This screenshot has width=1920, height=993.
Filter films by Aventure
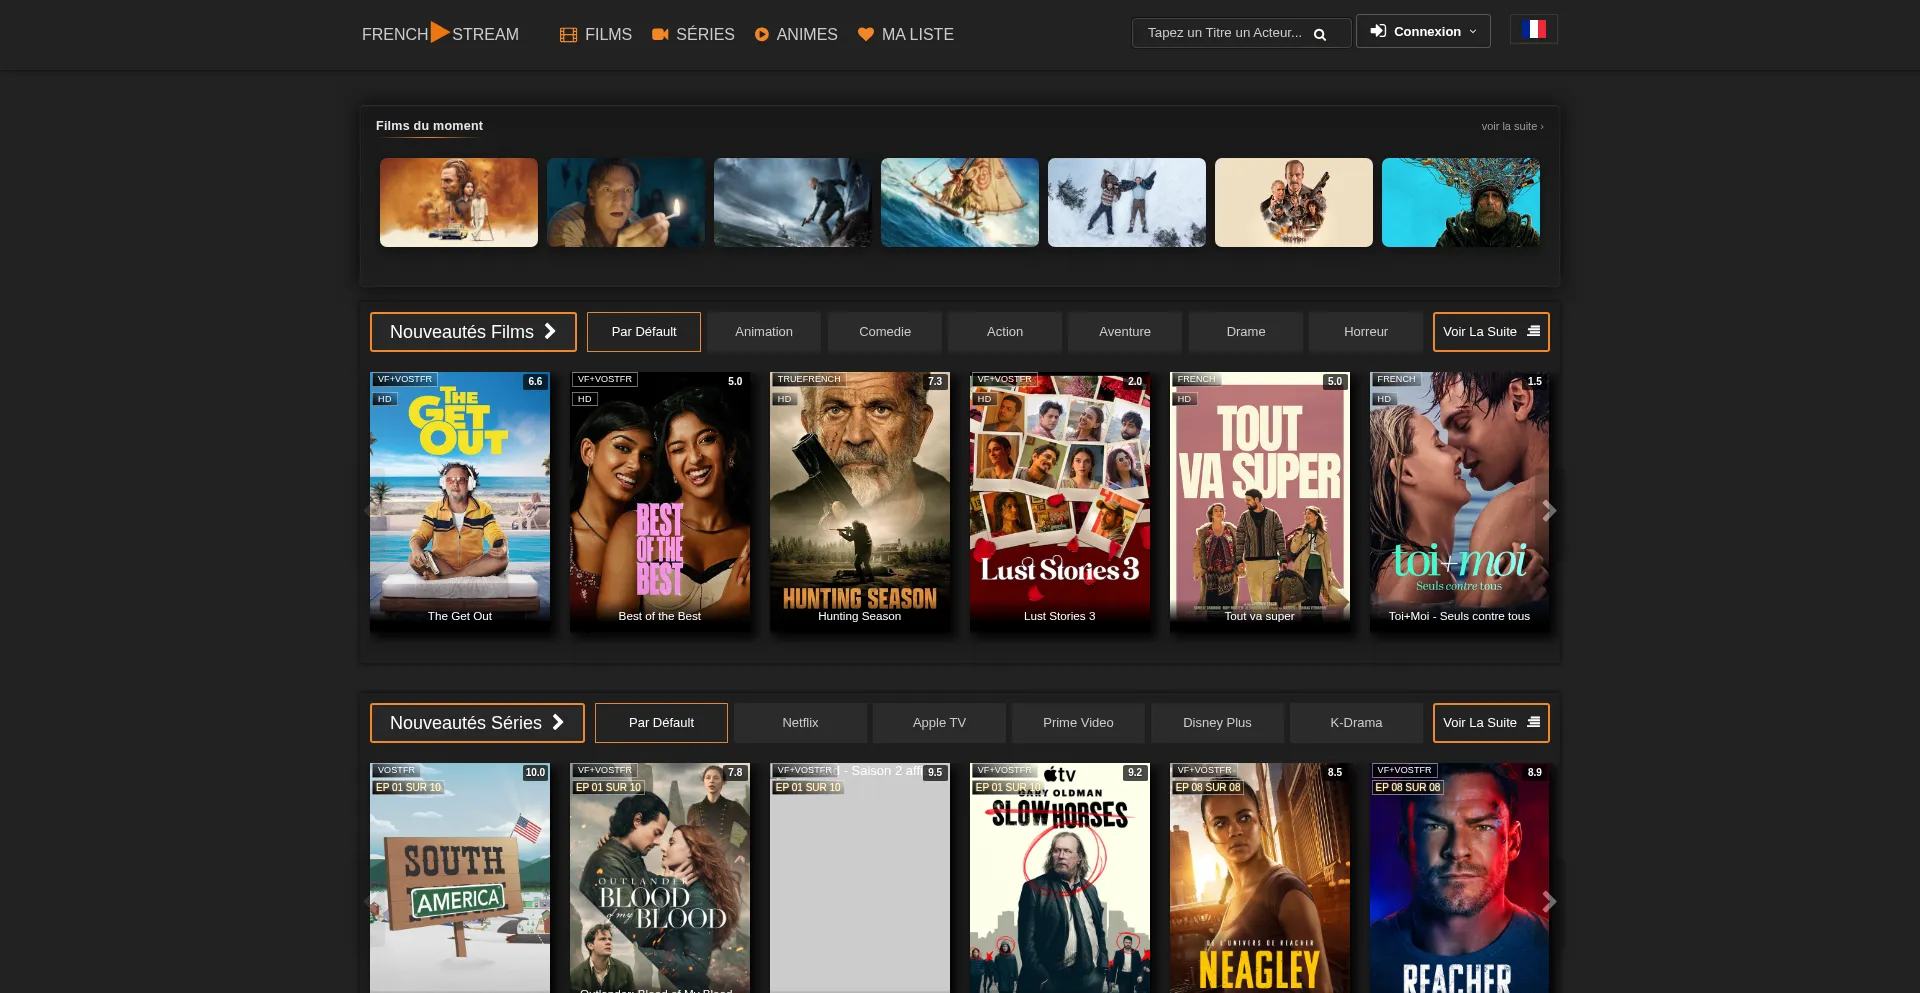click(x=1125, y=332)
